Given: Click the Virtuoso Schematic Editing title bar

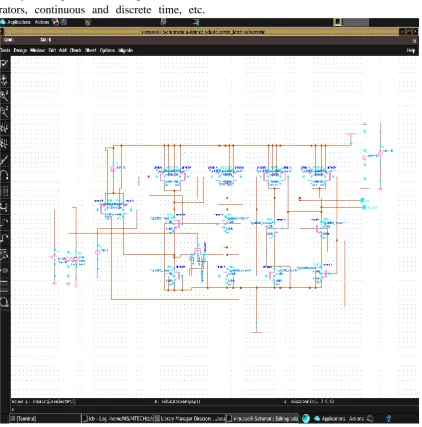Looking at the screenshot, I should (203, 32).
